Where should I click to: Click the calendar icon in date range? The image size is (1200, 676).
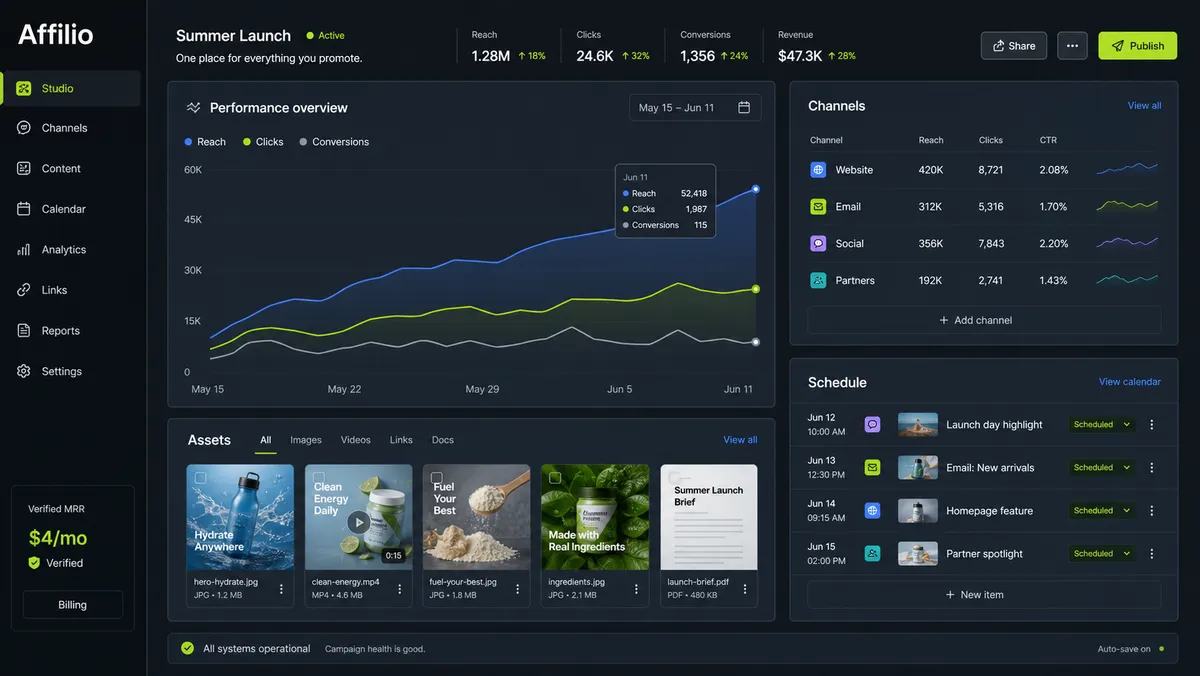[744, 108]
